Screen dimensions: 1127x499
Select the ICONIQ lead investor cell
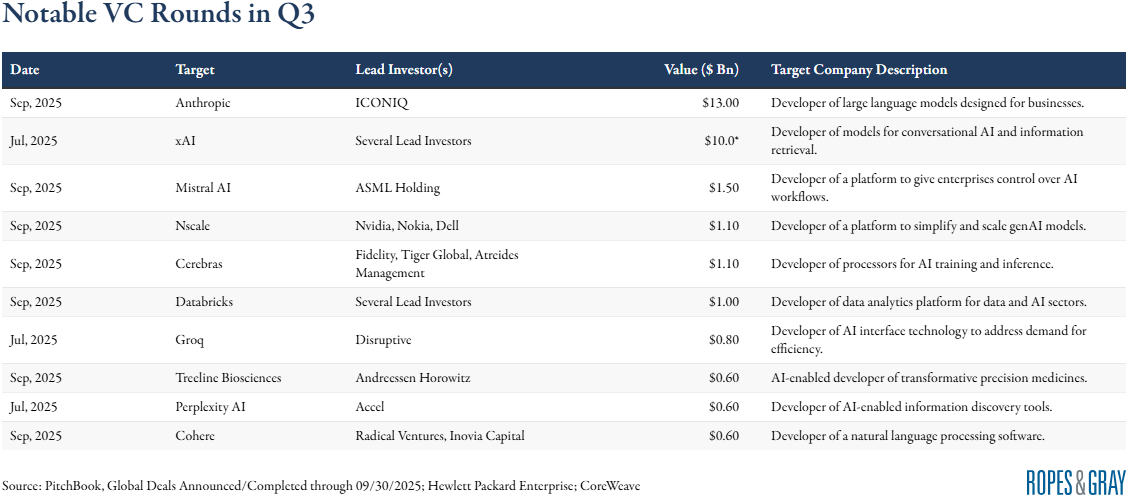(x=382, y=103)
